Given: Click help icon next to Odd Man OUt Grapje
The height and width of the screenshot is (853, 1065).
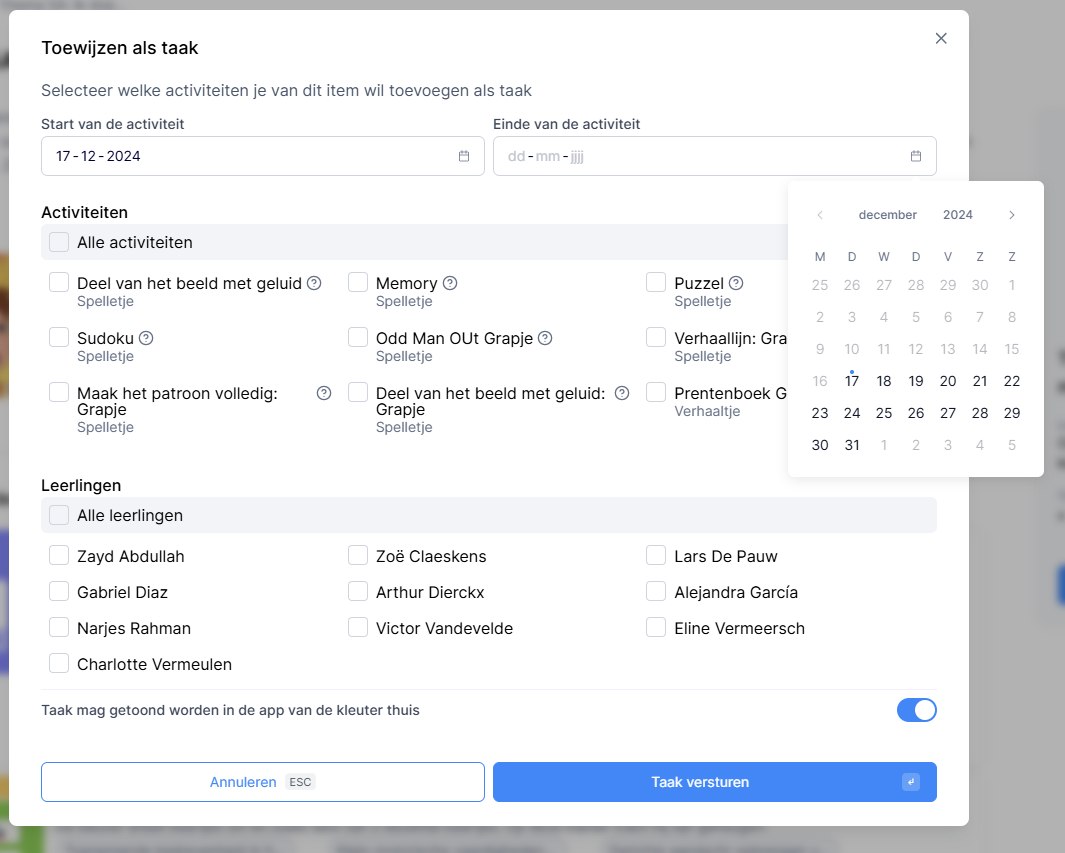Looking at the screenshot, I should [x=545, y=338].
